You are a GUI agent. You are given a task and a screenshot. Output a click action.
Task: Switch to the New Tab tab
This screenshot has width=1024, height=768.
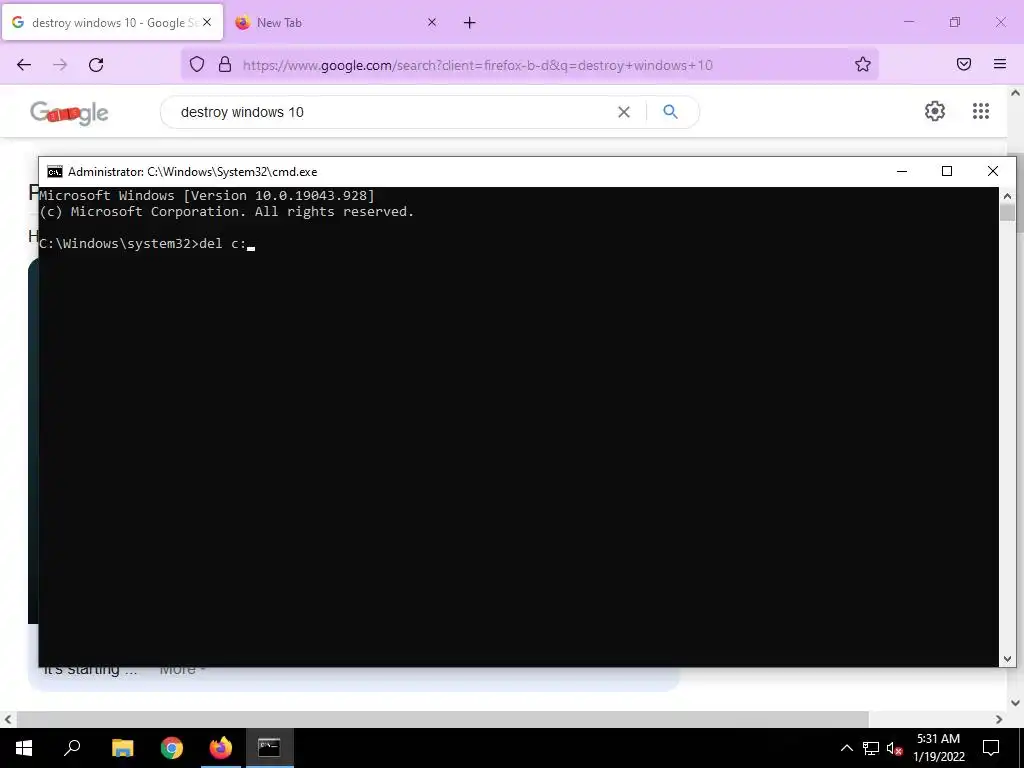pos(337,22)
